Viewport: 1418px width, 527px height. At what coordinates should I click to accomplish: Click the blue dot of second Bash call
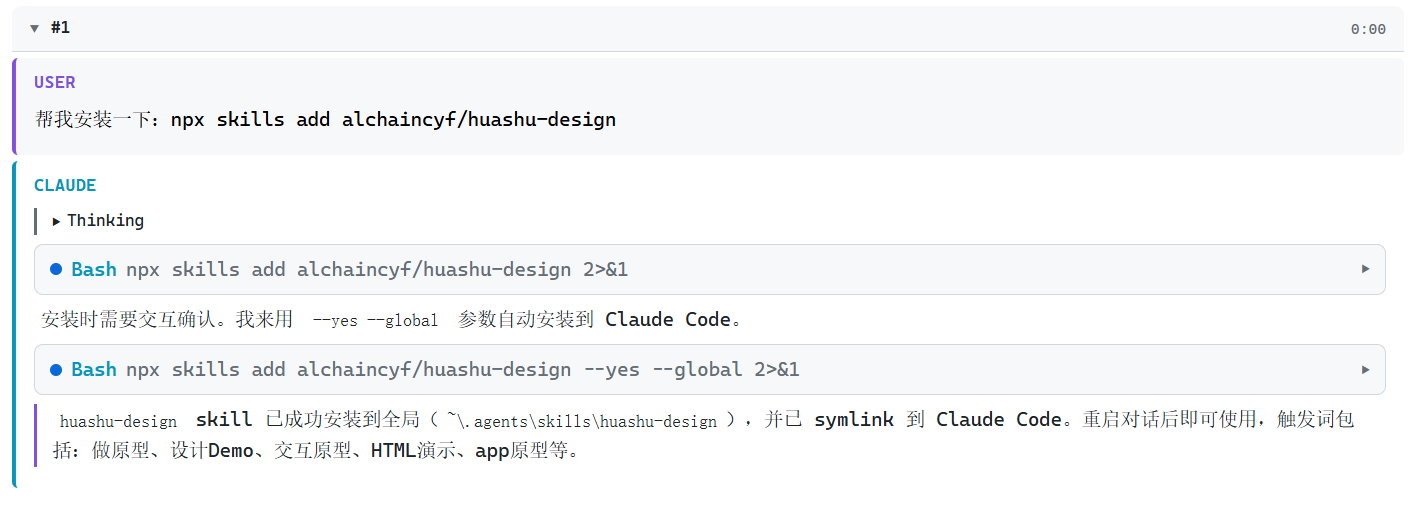point(56,369)
